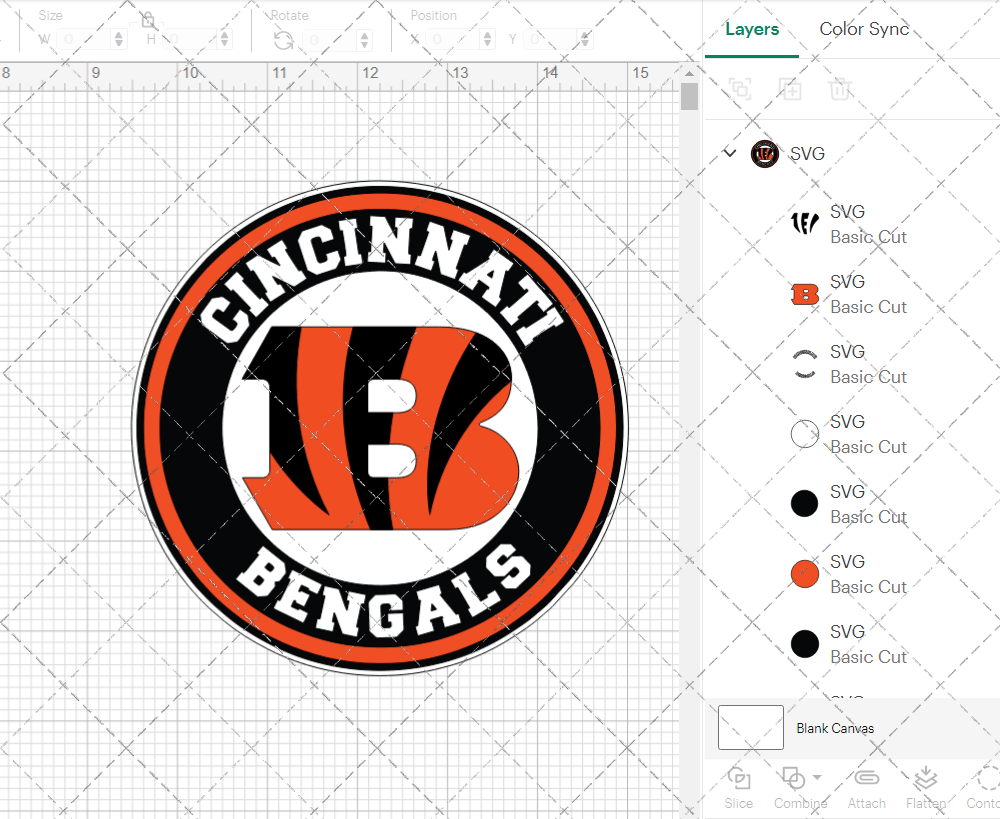Switch to the Layers tab
The height and width of the screenshot is (819, 1000).
(752, 29)
